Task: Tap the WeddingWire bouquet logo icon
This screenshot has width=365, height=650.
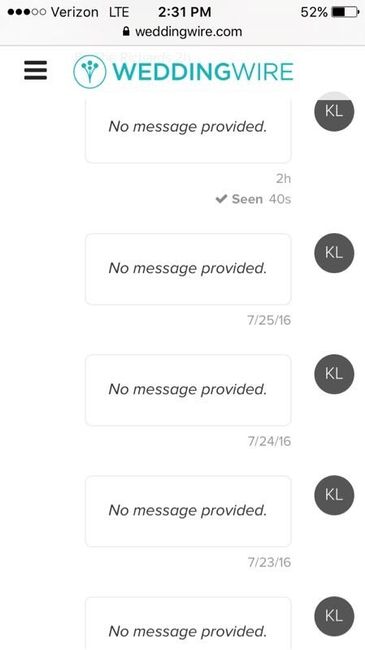Action: (x=90, y=71)
